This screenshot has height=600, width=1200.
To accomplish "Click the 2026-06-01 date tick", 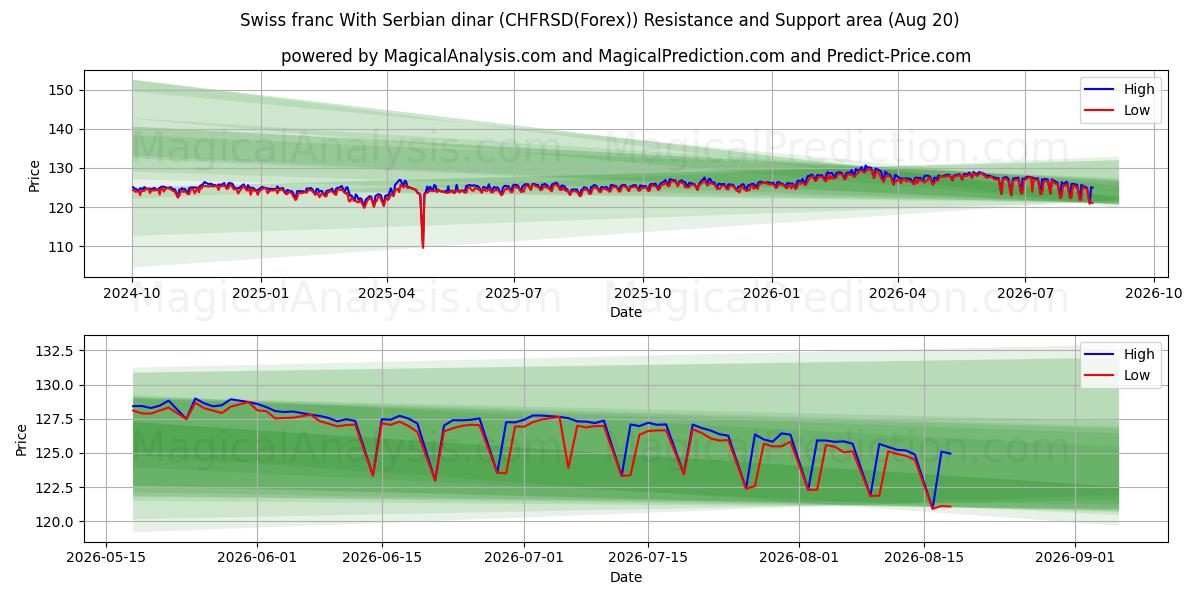I will click(258, 558).
